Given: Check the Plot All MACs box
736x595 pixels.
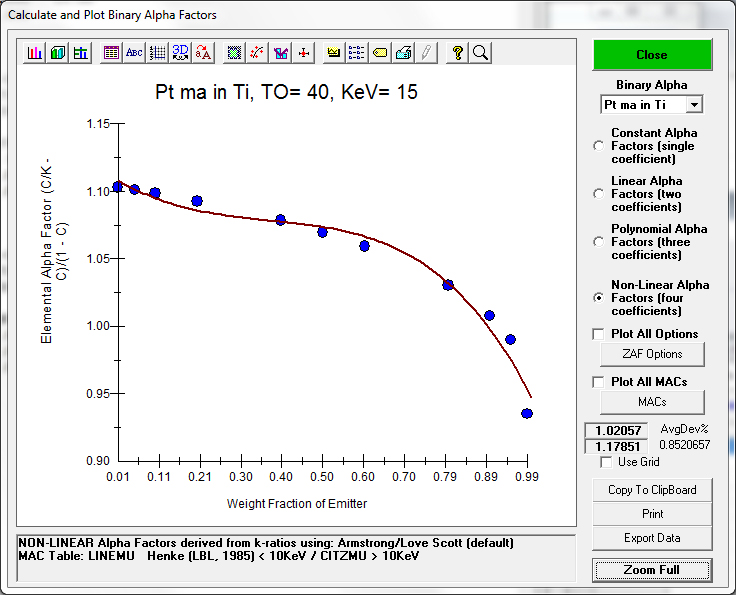Looking at the screenshot, I should tap(599, 382).
